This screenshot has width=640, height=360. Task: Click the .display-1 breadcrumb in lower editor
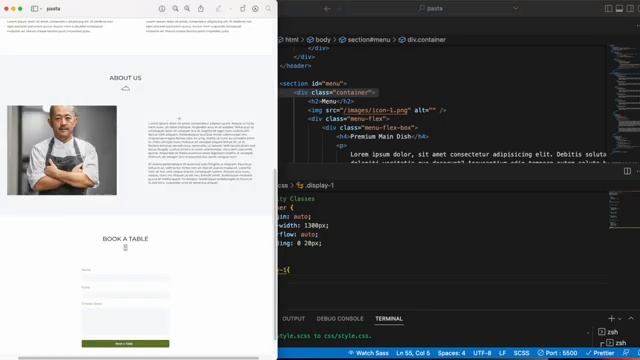point(316,185)
